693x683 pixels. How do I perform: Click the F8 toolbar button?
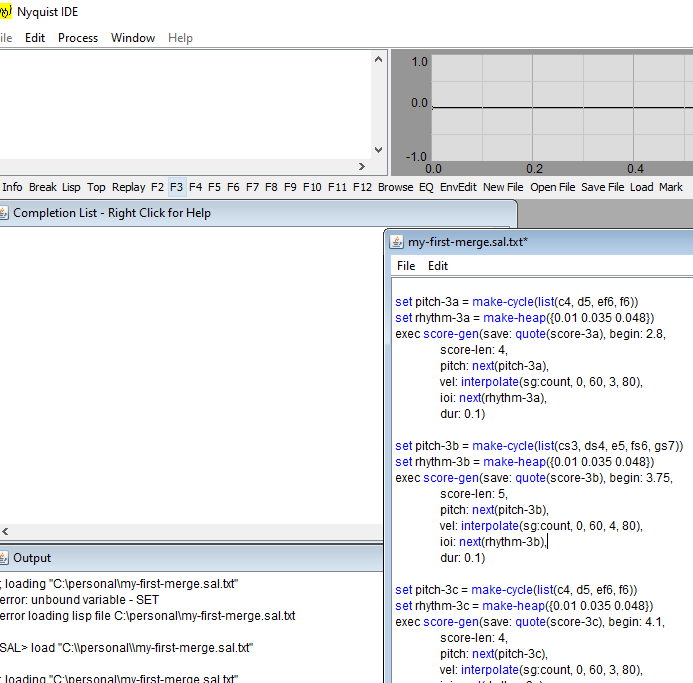coord(271,187)
